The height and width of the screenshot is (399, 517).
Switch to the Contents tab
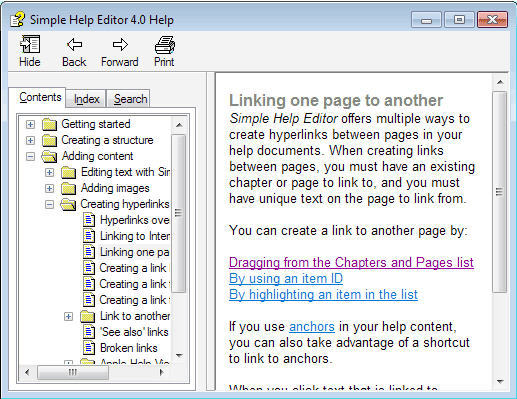(40, 97)
